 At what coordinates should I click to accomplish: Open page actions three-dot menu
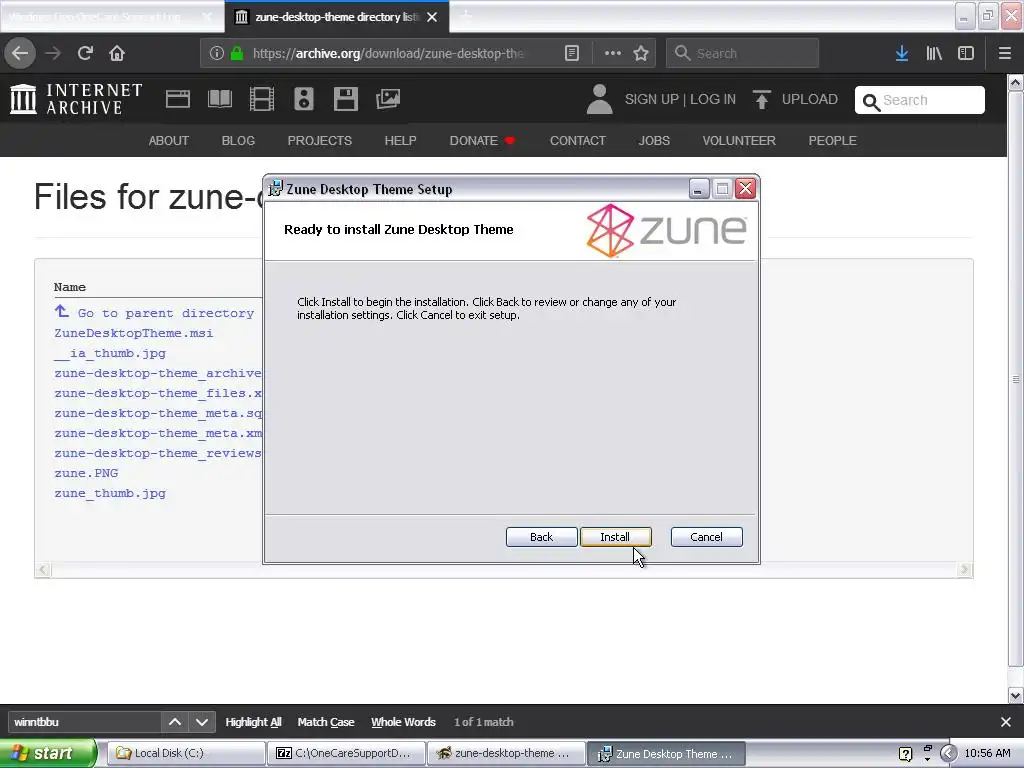click(x=613, y=53)
